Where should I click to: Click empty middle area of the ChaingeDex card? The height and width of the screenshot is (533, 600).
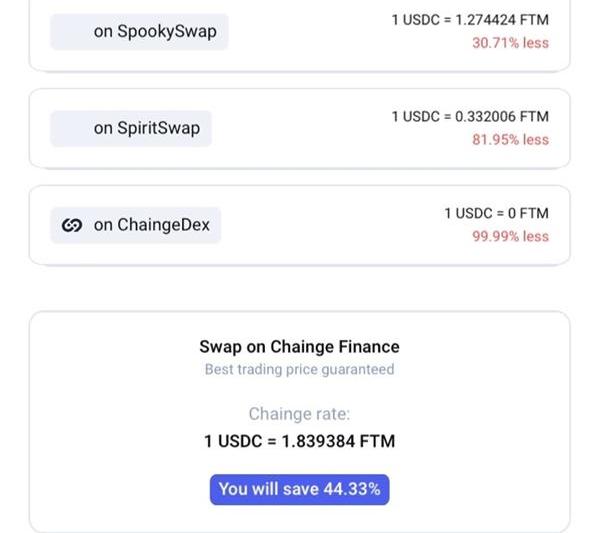[320, 225]
